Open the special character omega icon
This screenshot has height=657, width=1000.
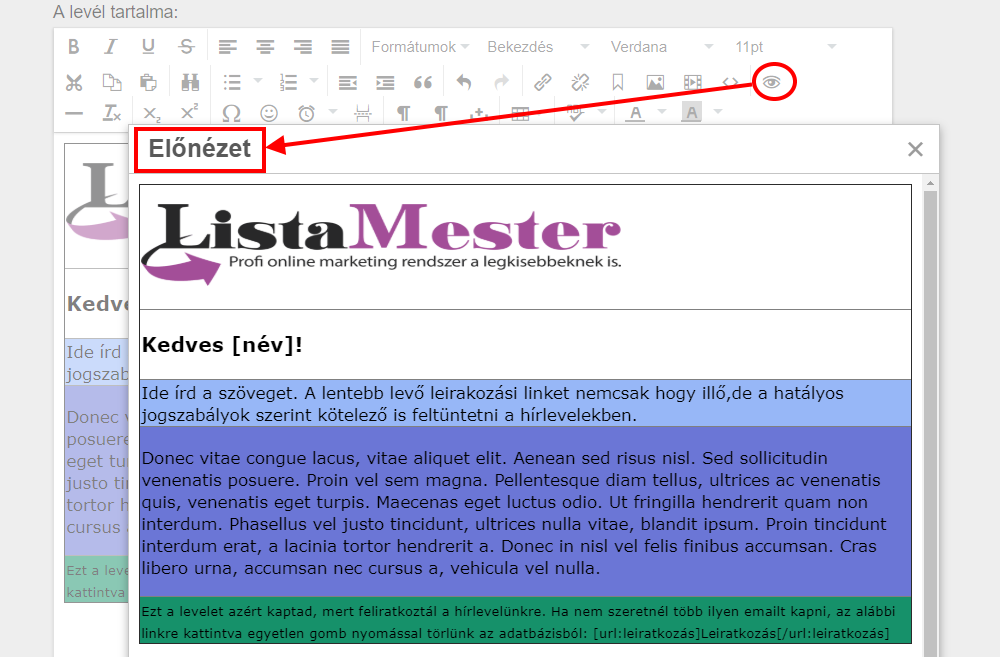click(x=231, y=114)
